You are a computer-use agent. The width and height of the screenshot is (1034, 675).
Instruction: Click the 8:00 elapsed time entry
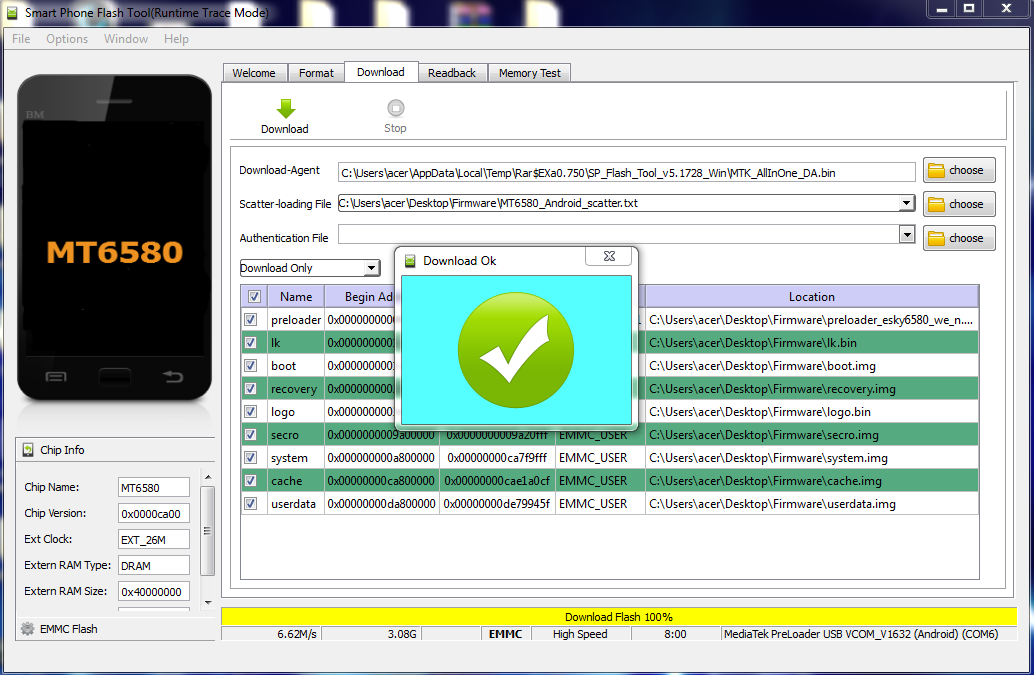tap(675, 634)
